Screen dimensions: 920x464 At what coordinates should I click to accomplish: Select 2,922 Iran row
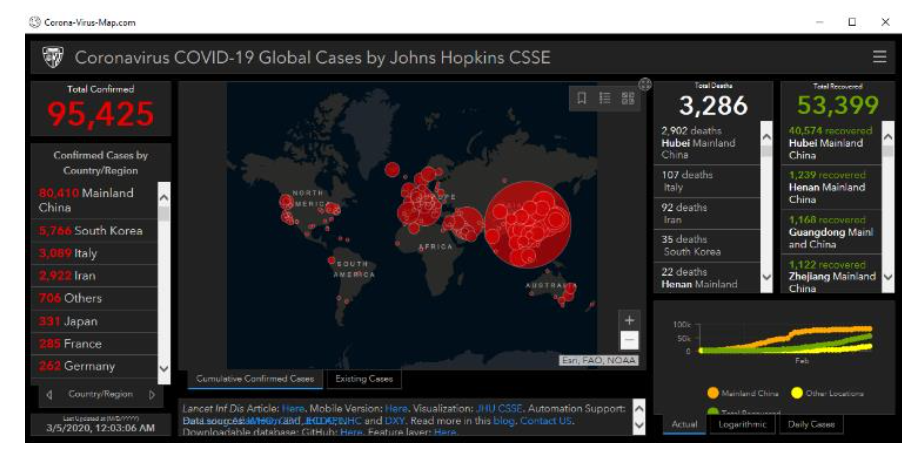[94, 276]
